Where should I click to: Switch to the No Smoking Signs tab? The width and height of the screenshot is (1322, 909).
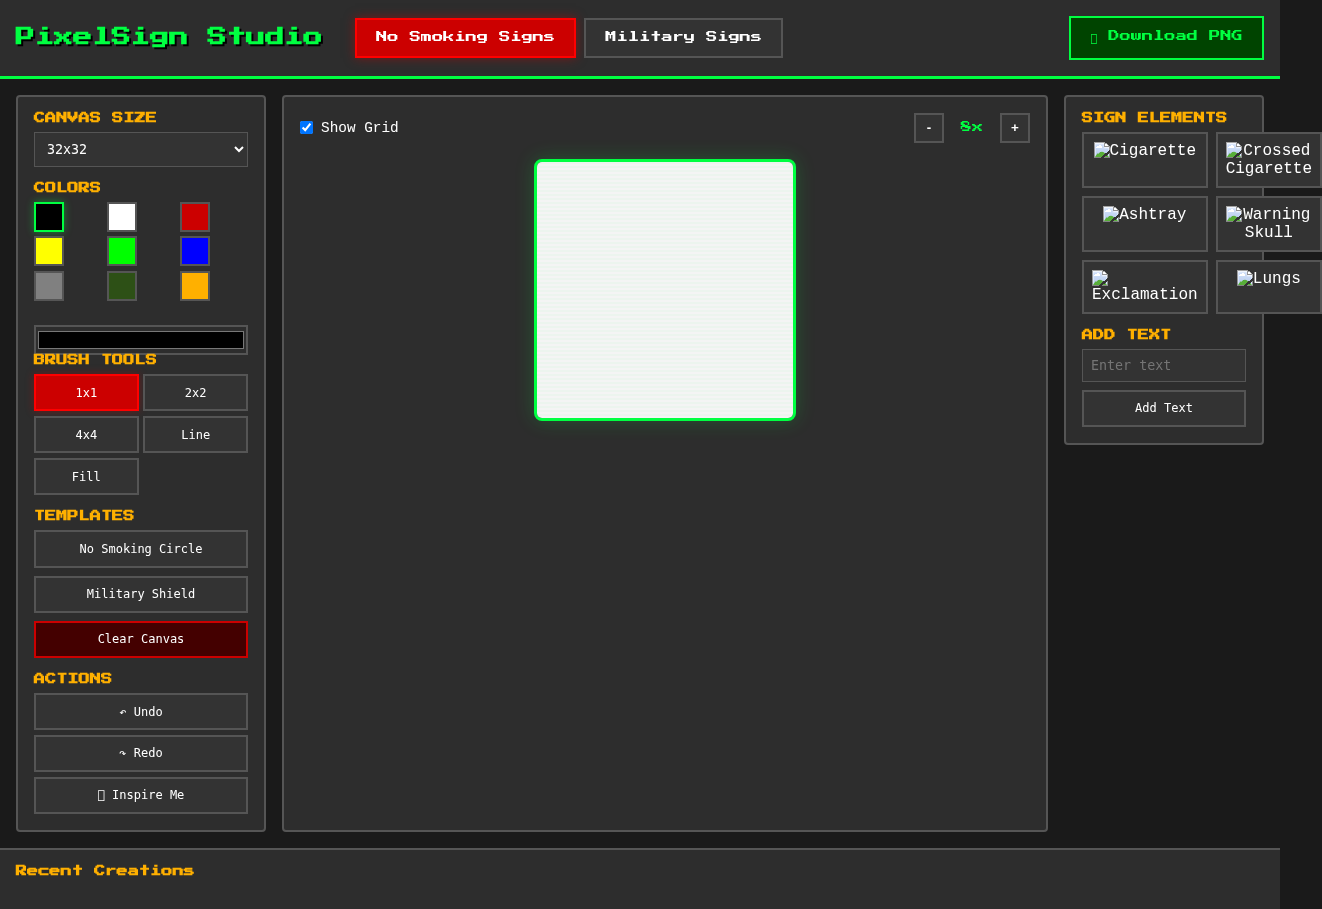tap(465, 37)
